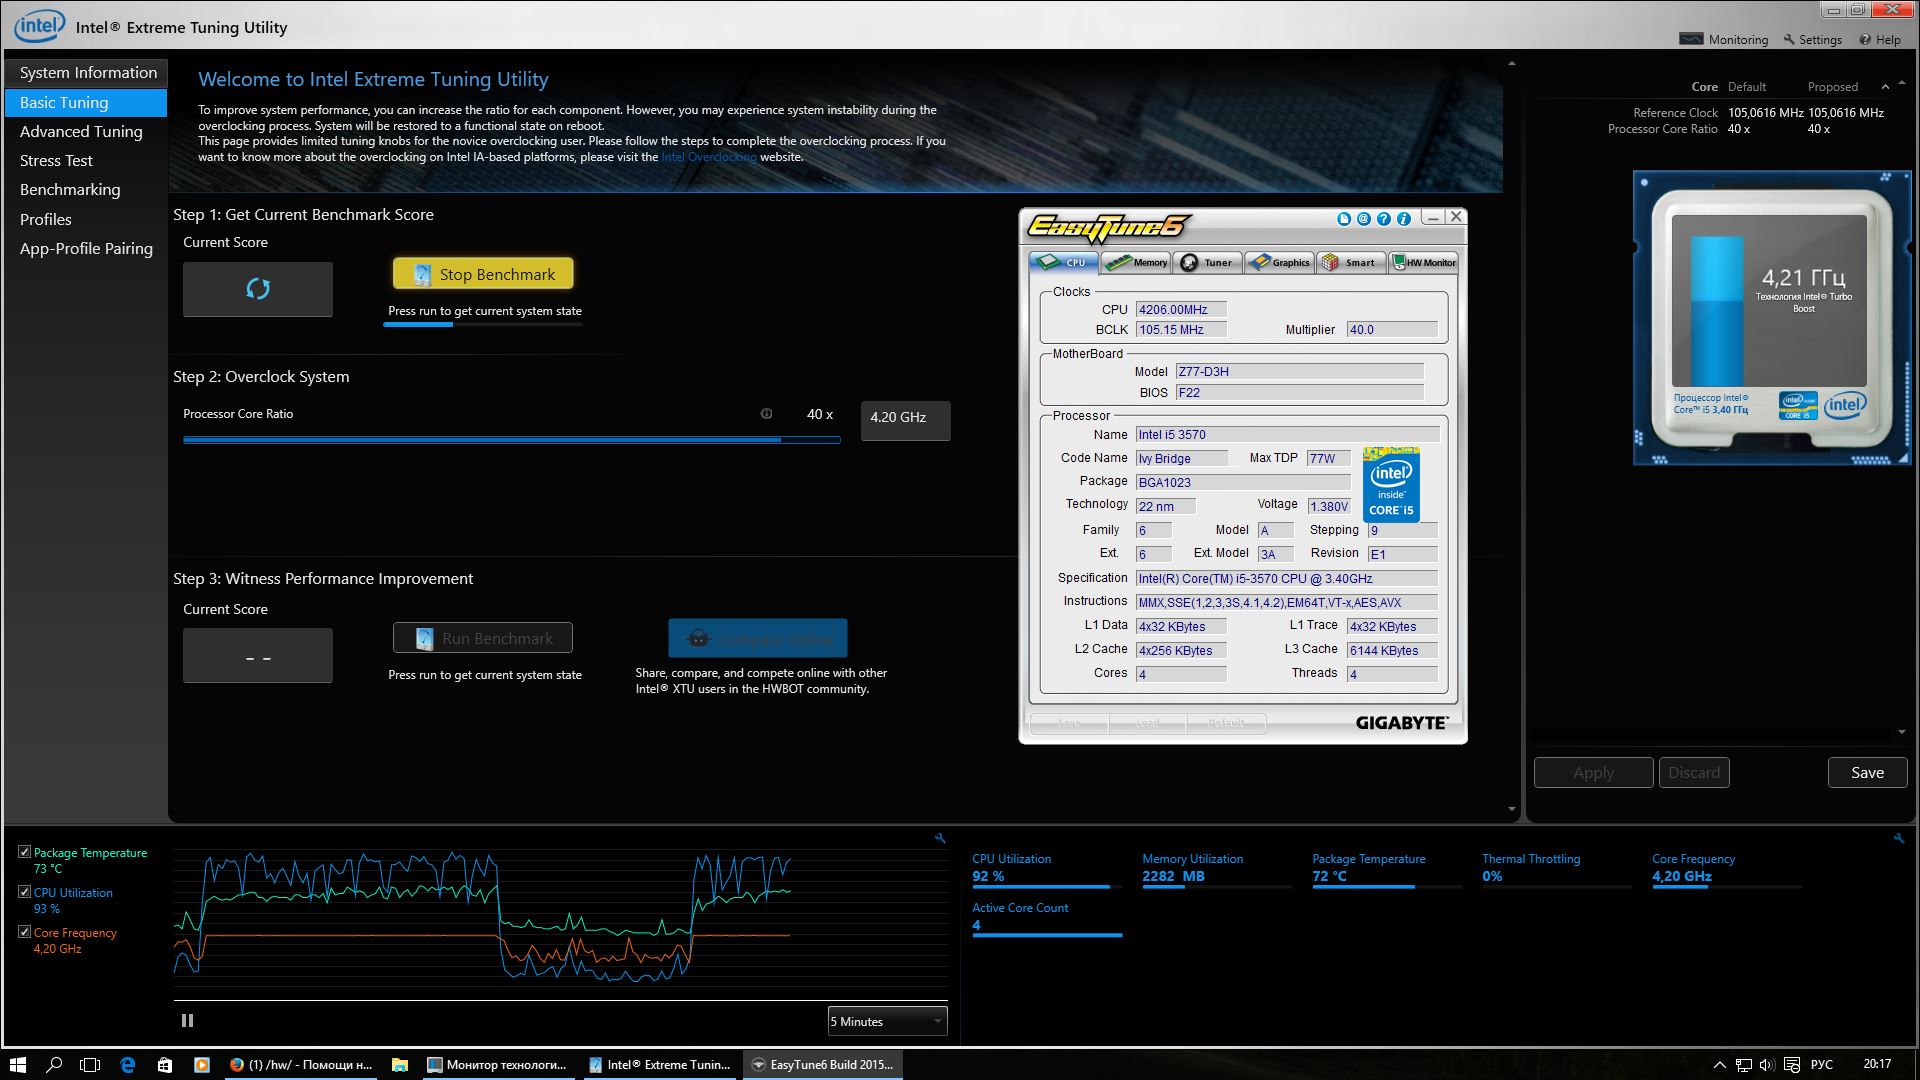Screen dimensions: 1920x1080
Task: Show hidden system tray icons
Action: [x=1719, y=1065]
